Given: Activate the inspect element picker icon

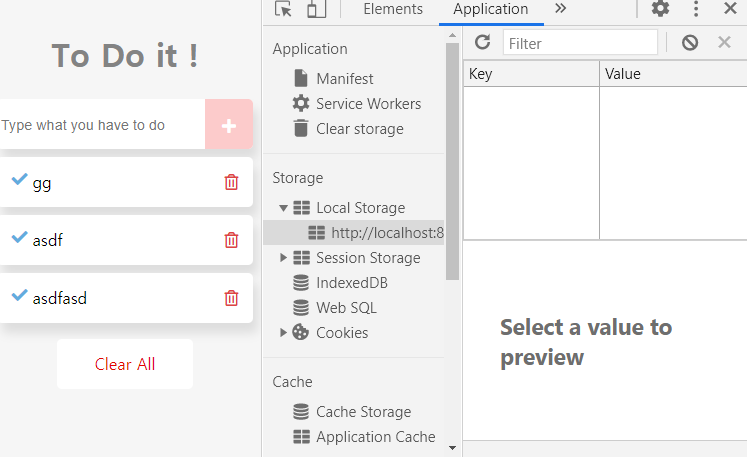Looking at the screenshot, I should click(283, 9).
